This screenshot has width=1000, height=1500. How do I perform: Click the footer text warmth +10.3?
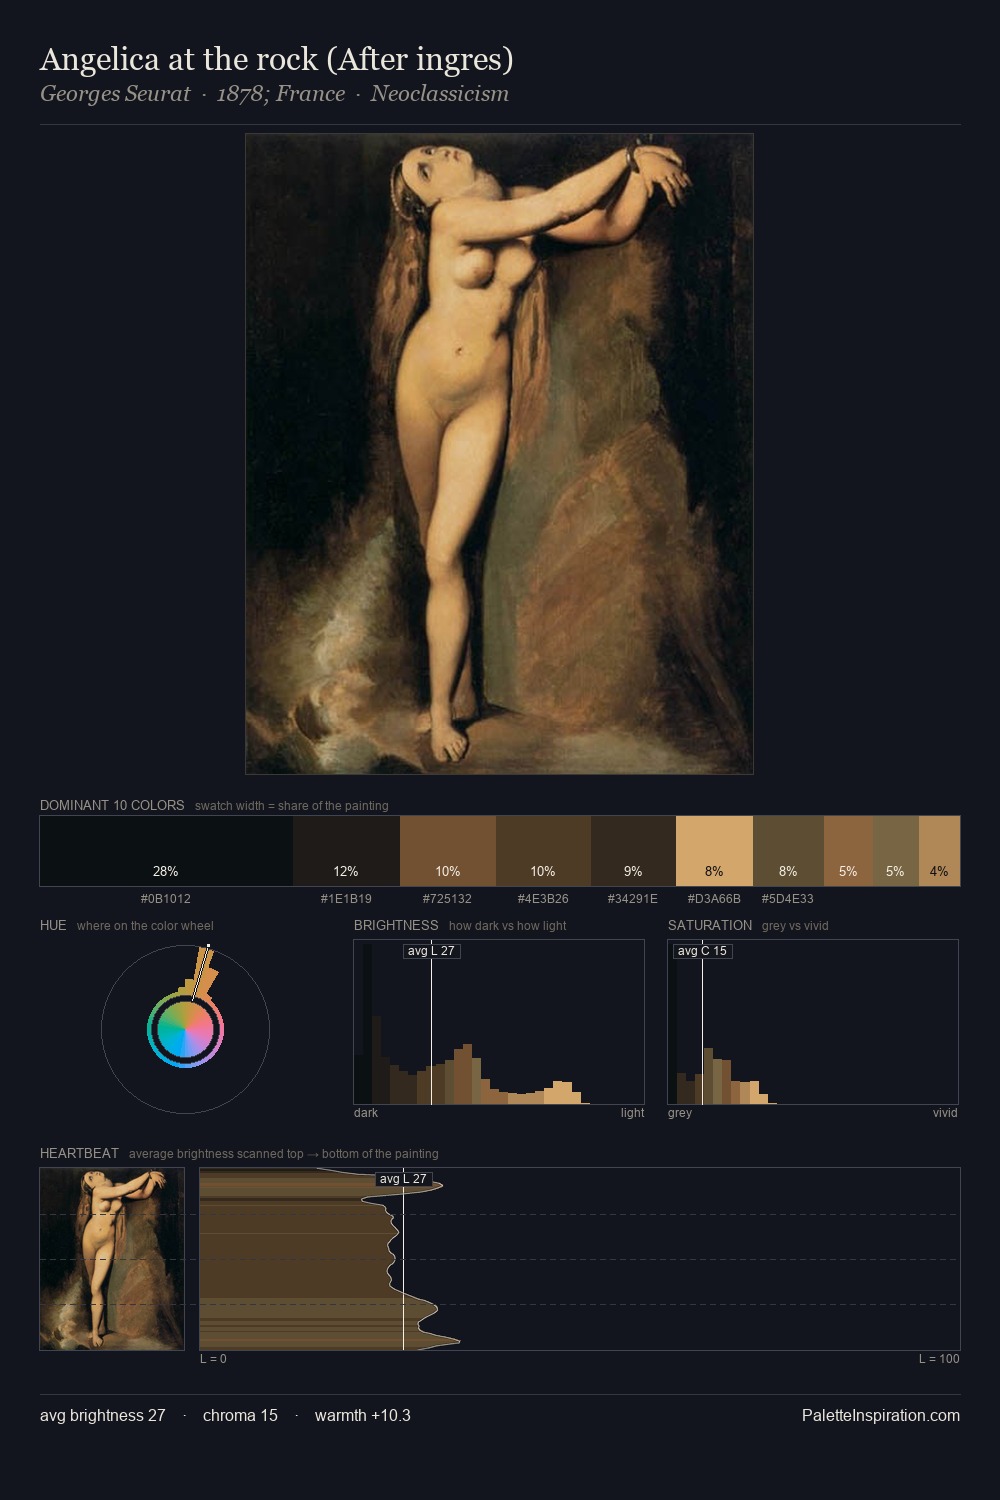click(363, 1415)
